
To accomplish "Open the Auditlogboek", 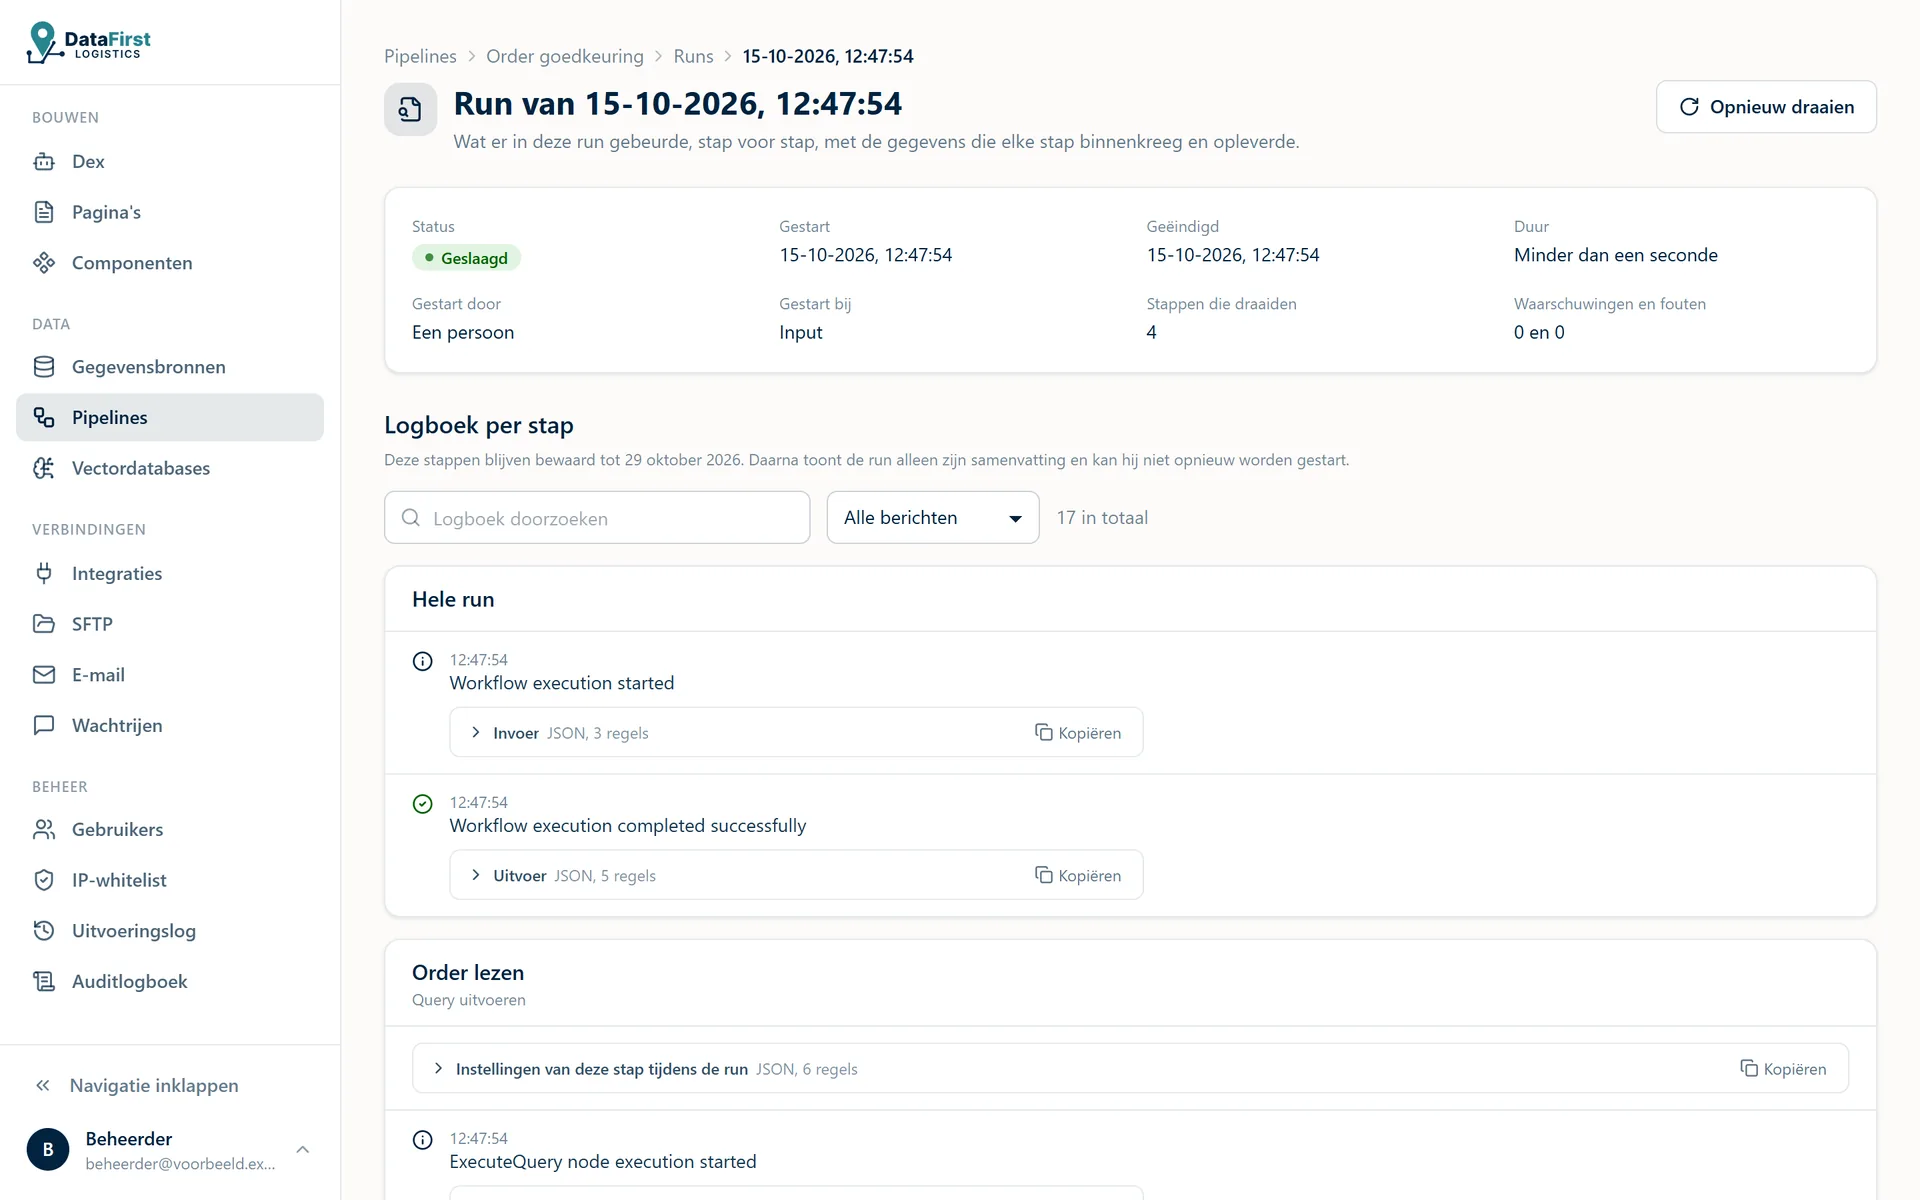I will point(170,981).
